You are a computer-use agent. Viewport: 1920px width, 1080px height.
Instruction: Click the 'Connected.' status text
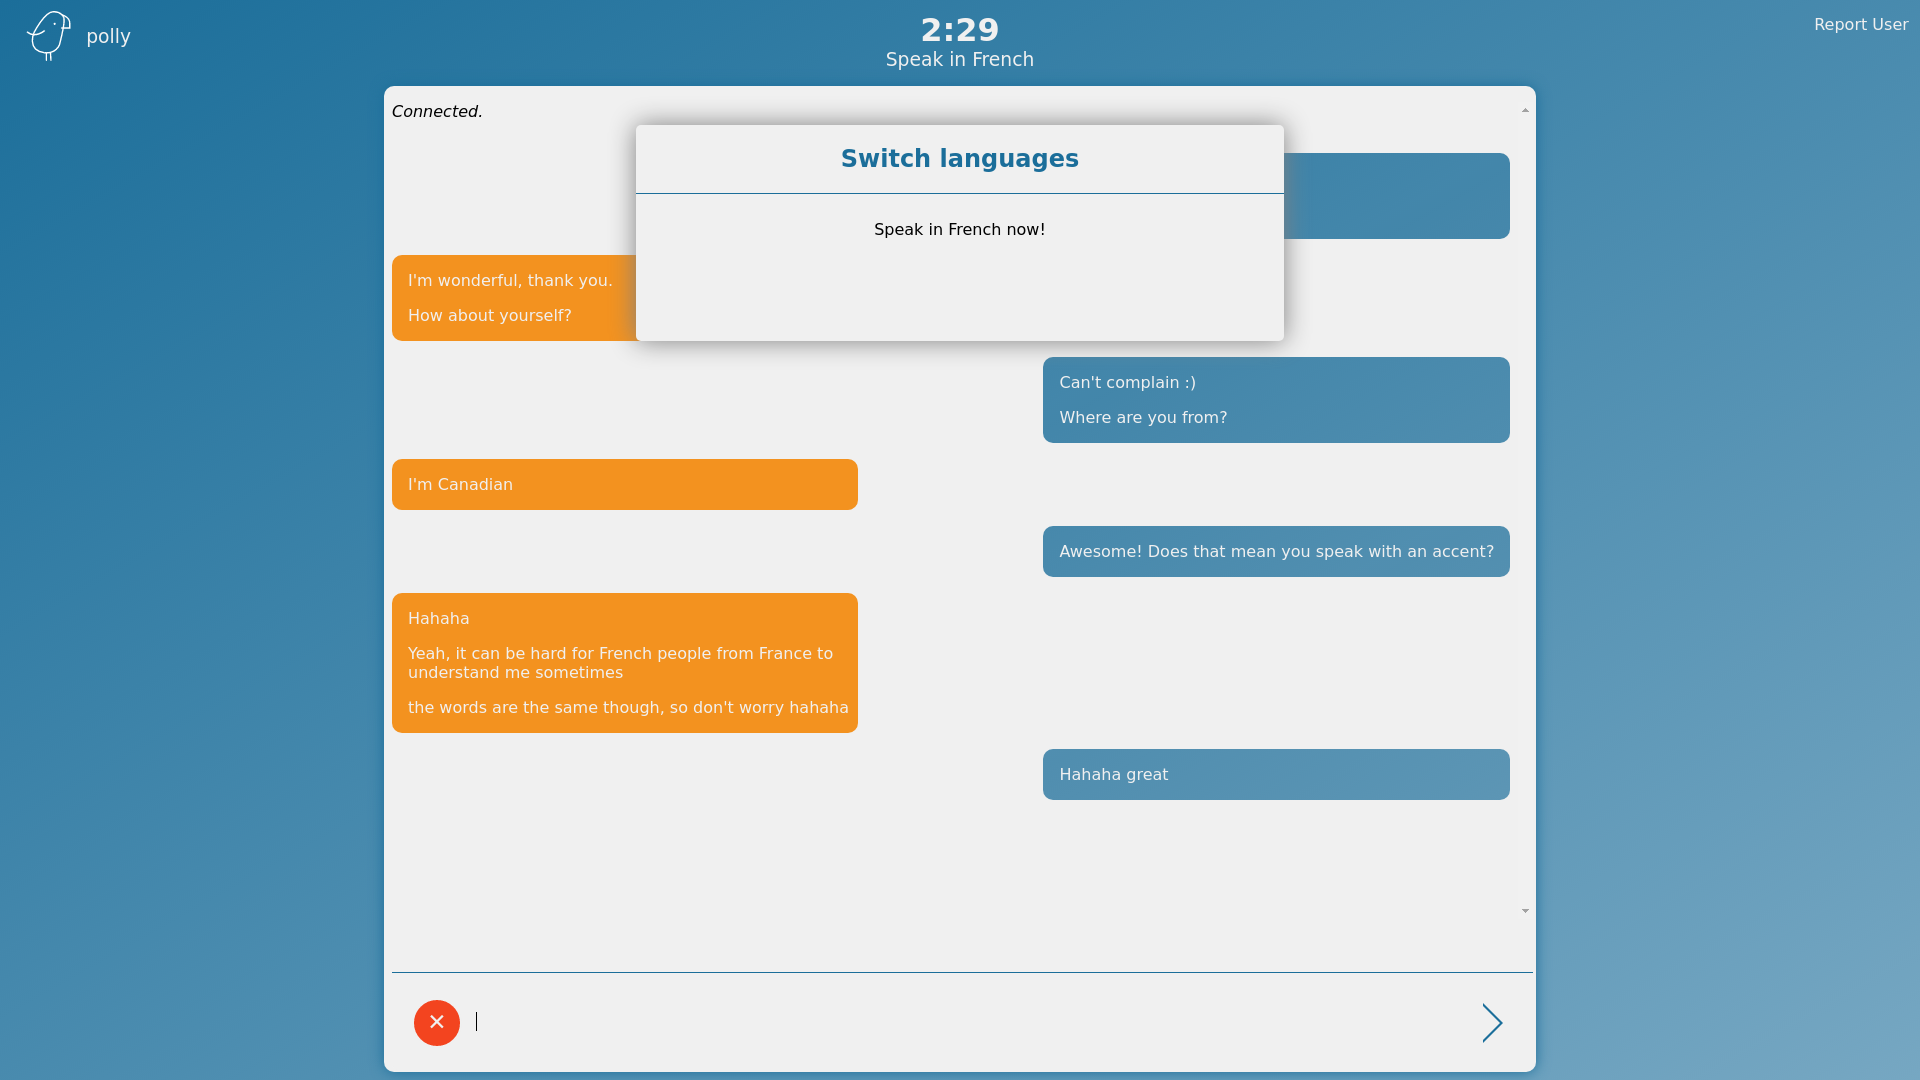pyautogui.click(x=437, y=112)
